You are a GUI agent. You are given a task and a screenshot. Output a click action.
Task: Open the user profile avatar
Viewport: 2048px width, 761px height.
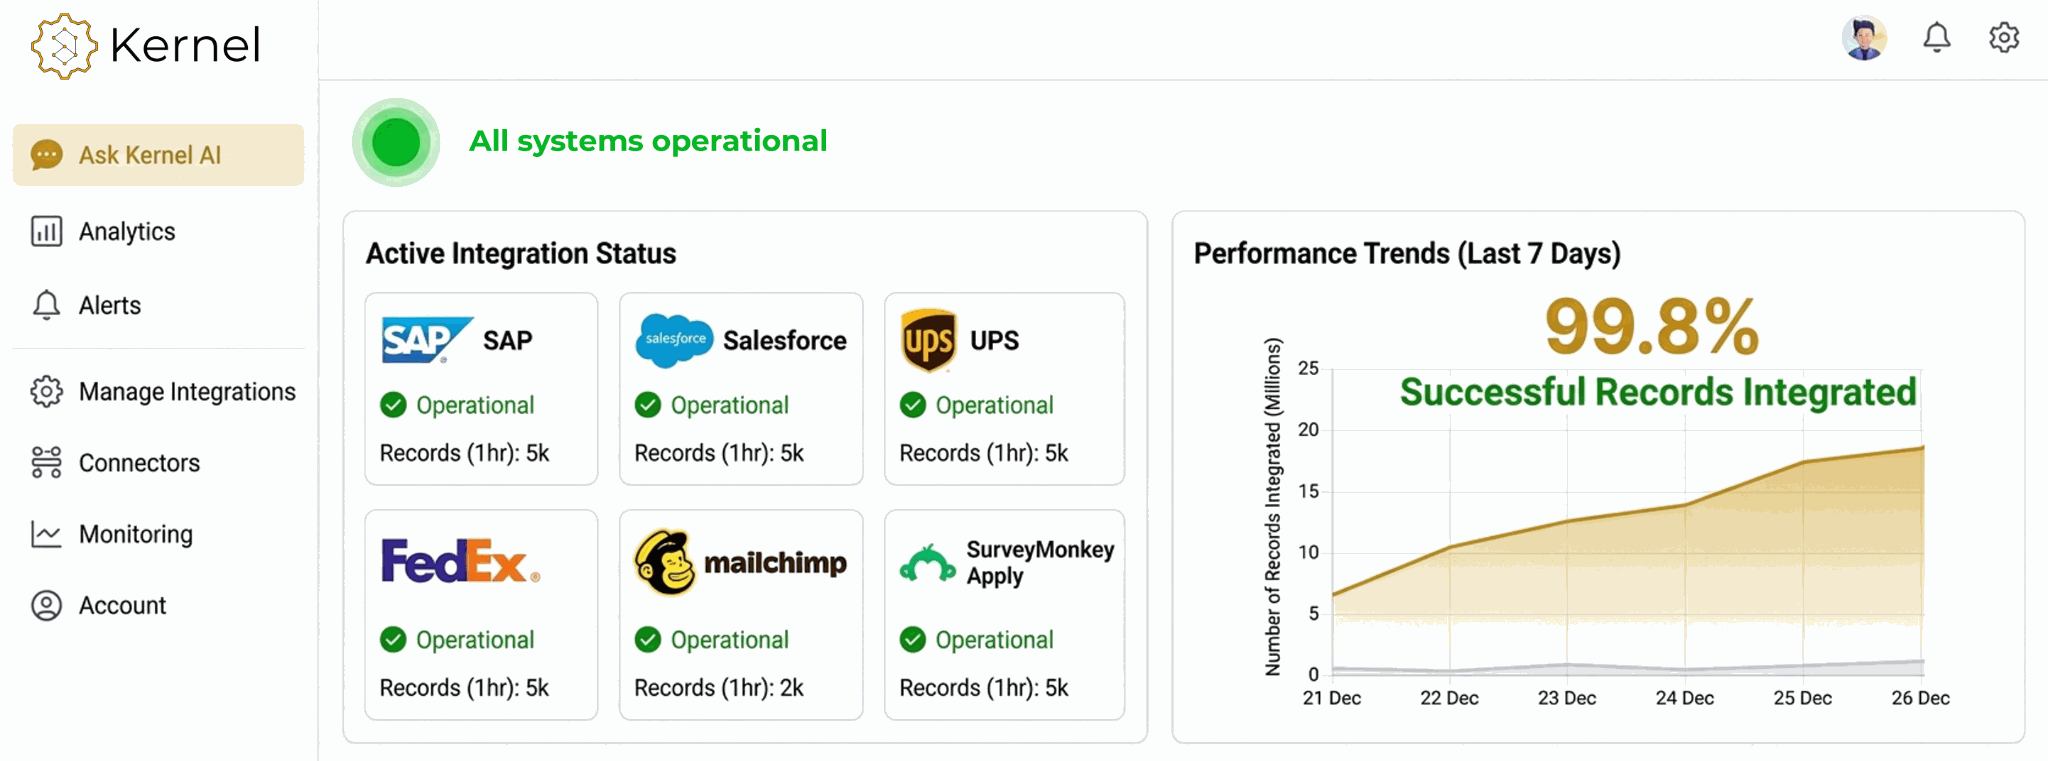click(x=1864, y=38)
